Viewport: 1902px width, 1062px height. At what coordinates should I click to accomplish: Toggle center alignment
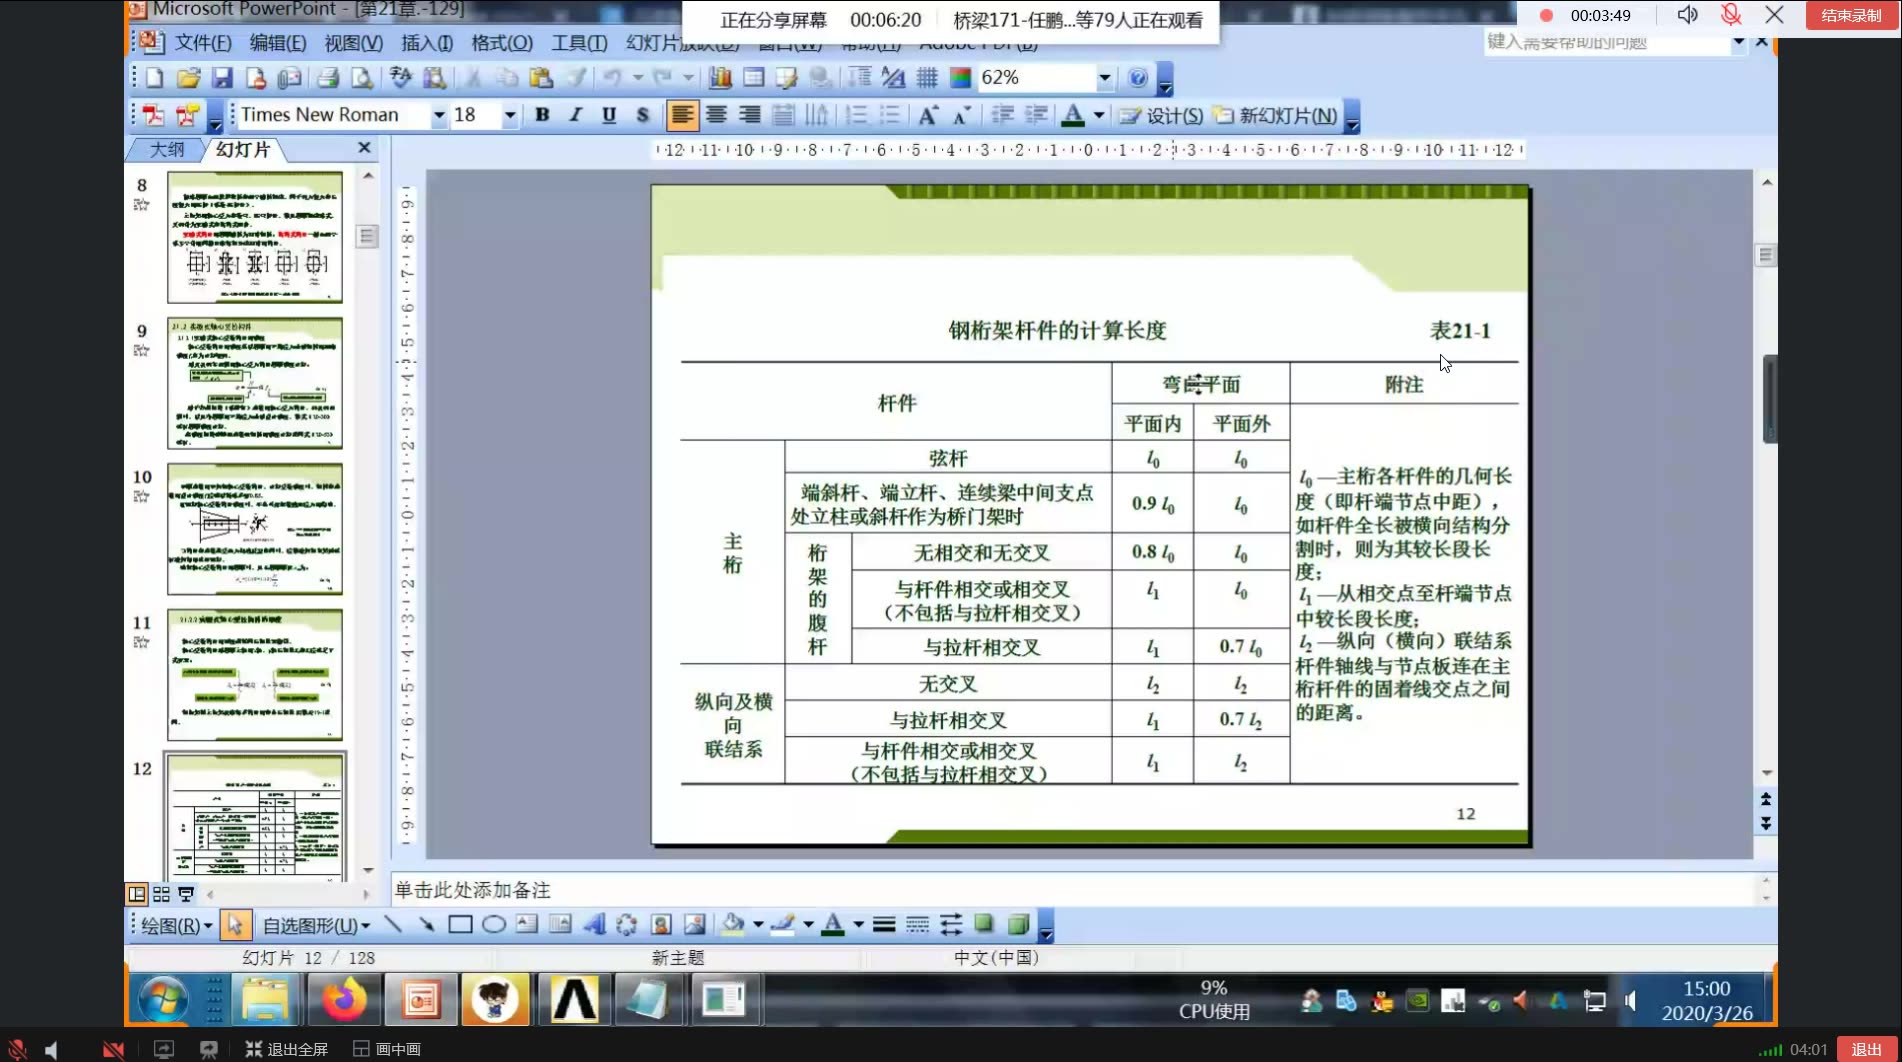coord(716,115)
